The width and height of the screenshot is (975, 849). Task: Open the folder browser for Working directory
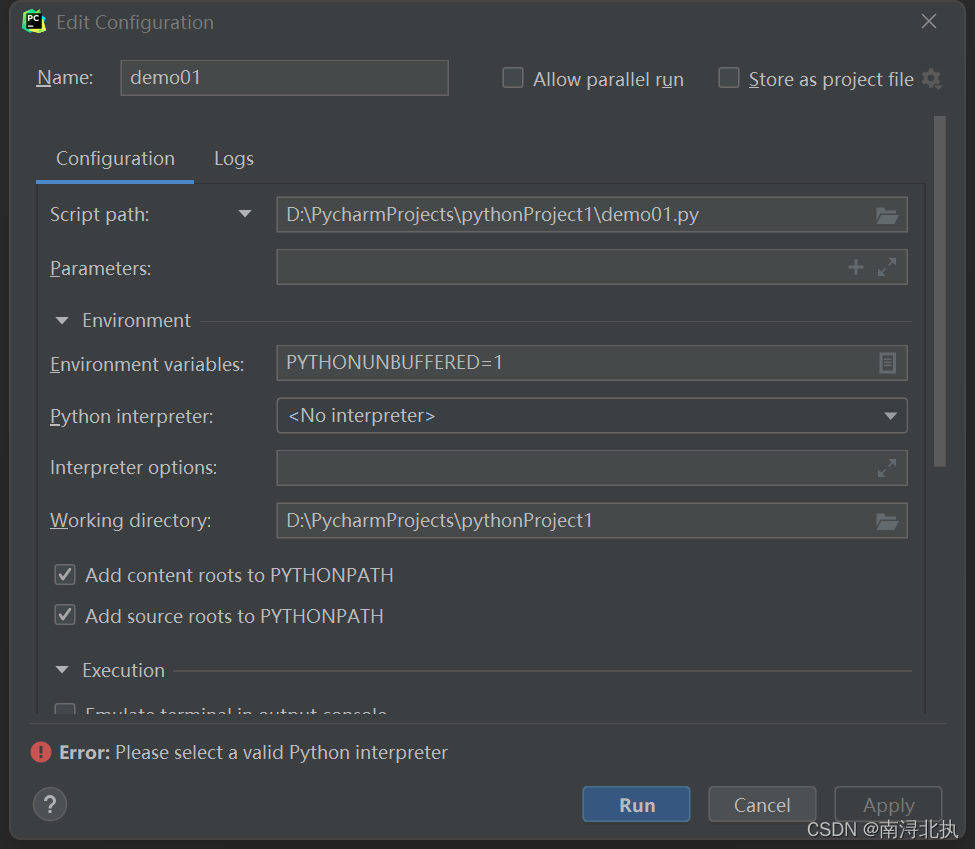click(886, 521)
